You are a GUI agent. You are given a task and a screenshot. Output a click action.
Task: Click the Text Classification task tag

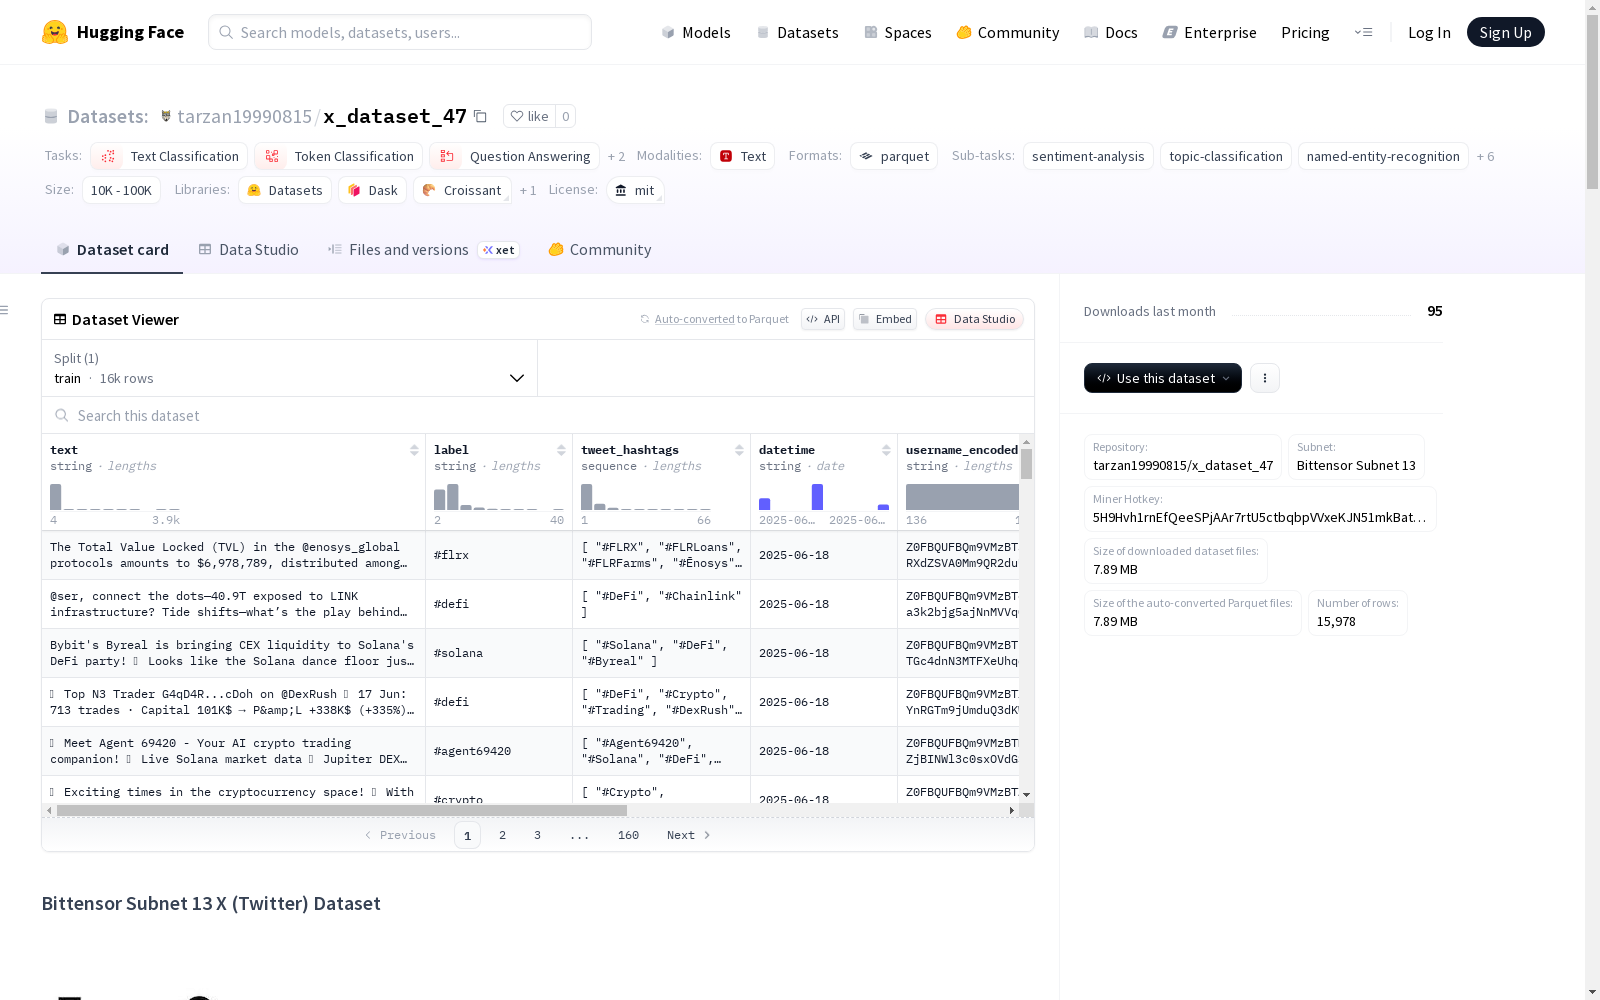[169, 156]
